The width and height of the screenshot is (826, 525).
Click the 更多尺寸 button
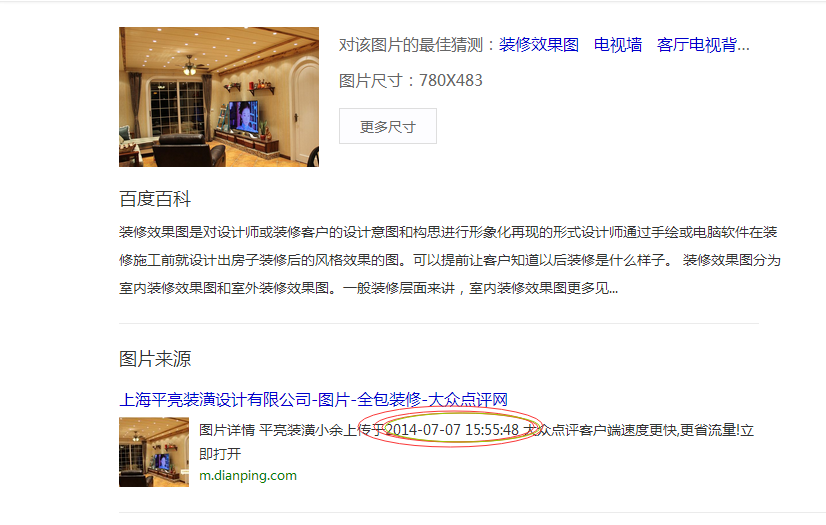[x=388, y=126]
